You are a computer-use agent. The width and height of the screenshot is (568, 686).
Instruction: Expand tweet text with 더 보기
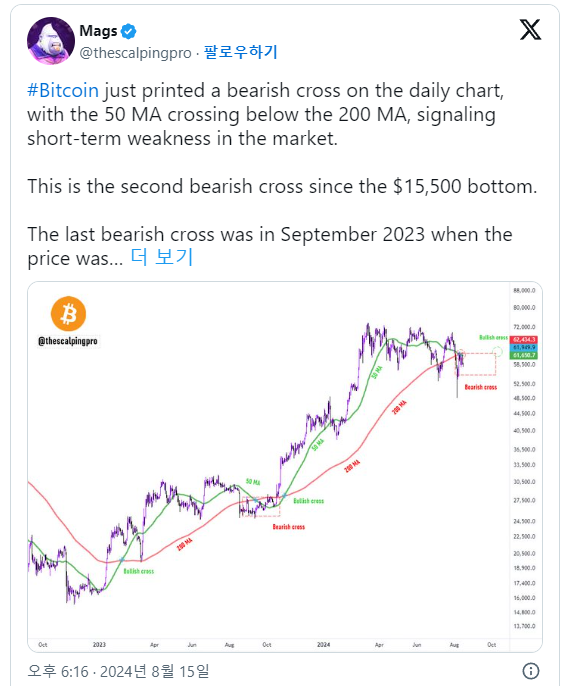(x=161, y=257)
